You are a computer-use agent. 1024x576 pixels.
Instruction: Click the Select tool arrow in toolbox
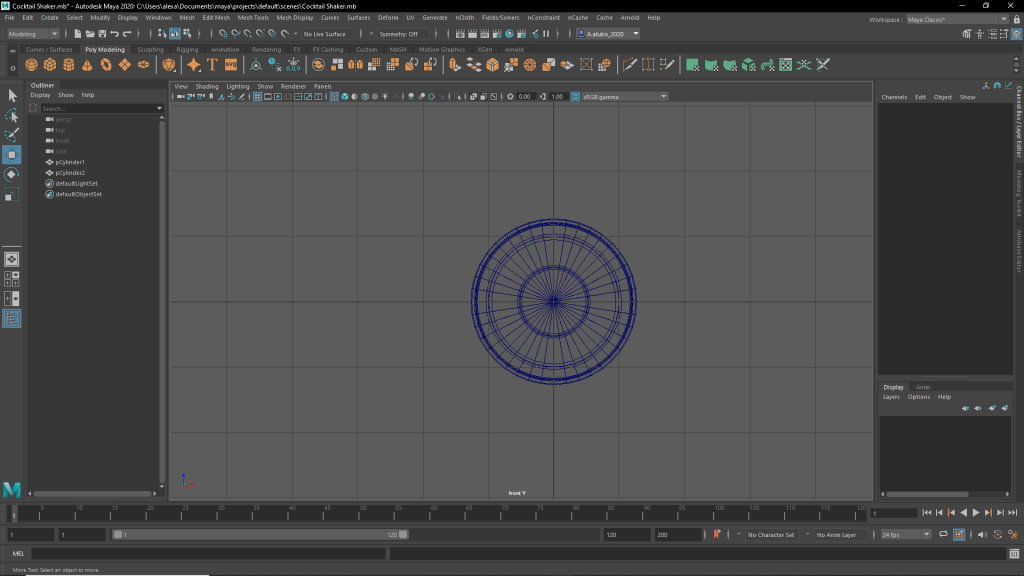pyautogui.click(x=12, y=96)
